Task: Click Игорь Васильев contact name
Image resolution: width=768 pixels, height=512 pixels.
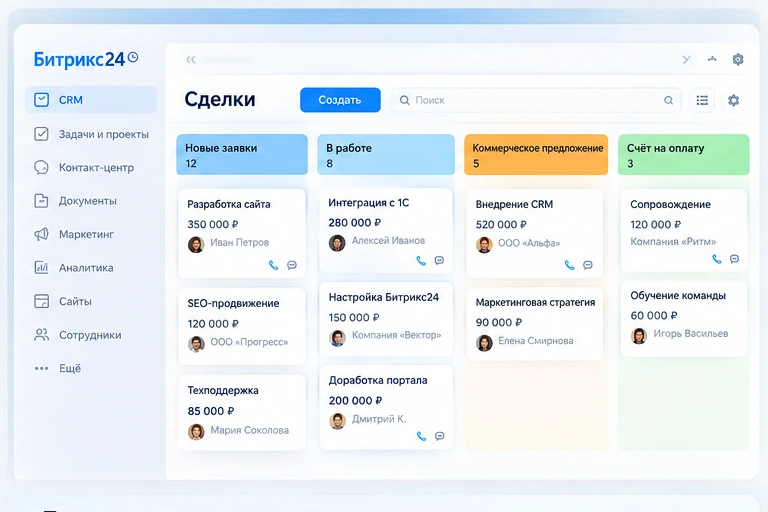Action: [691, 334]
